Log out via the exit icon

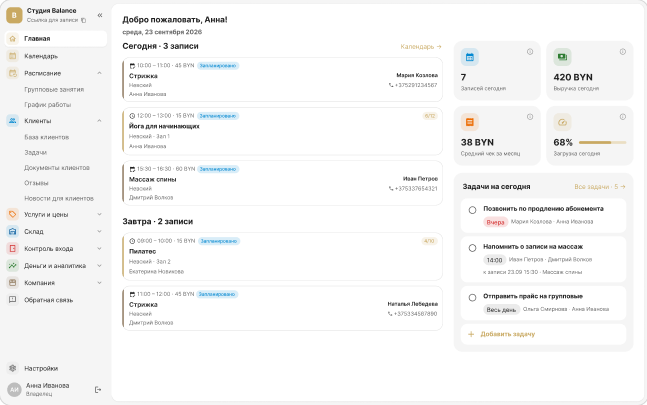click(x=98, y=389)
